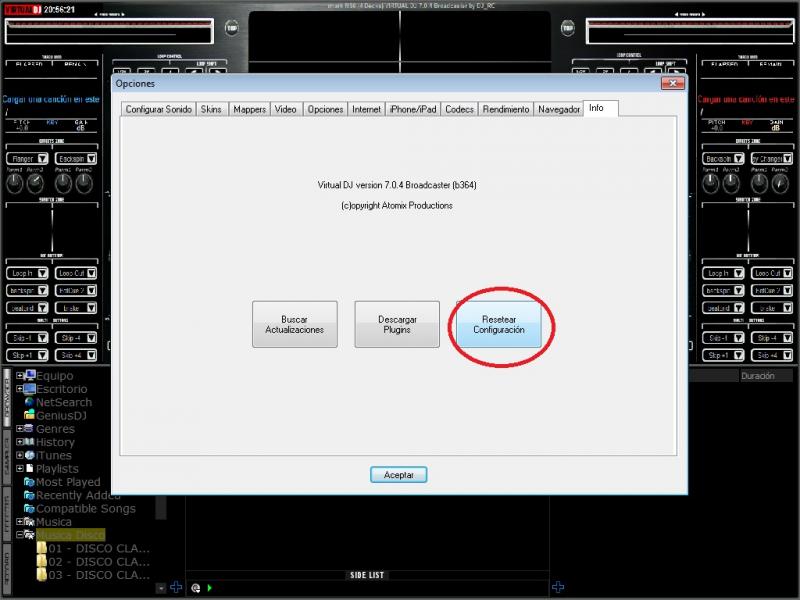Open the left deck Loop In dropdown

(42, 273)
